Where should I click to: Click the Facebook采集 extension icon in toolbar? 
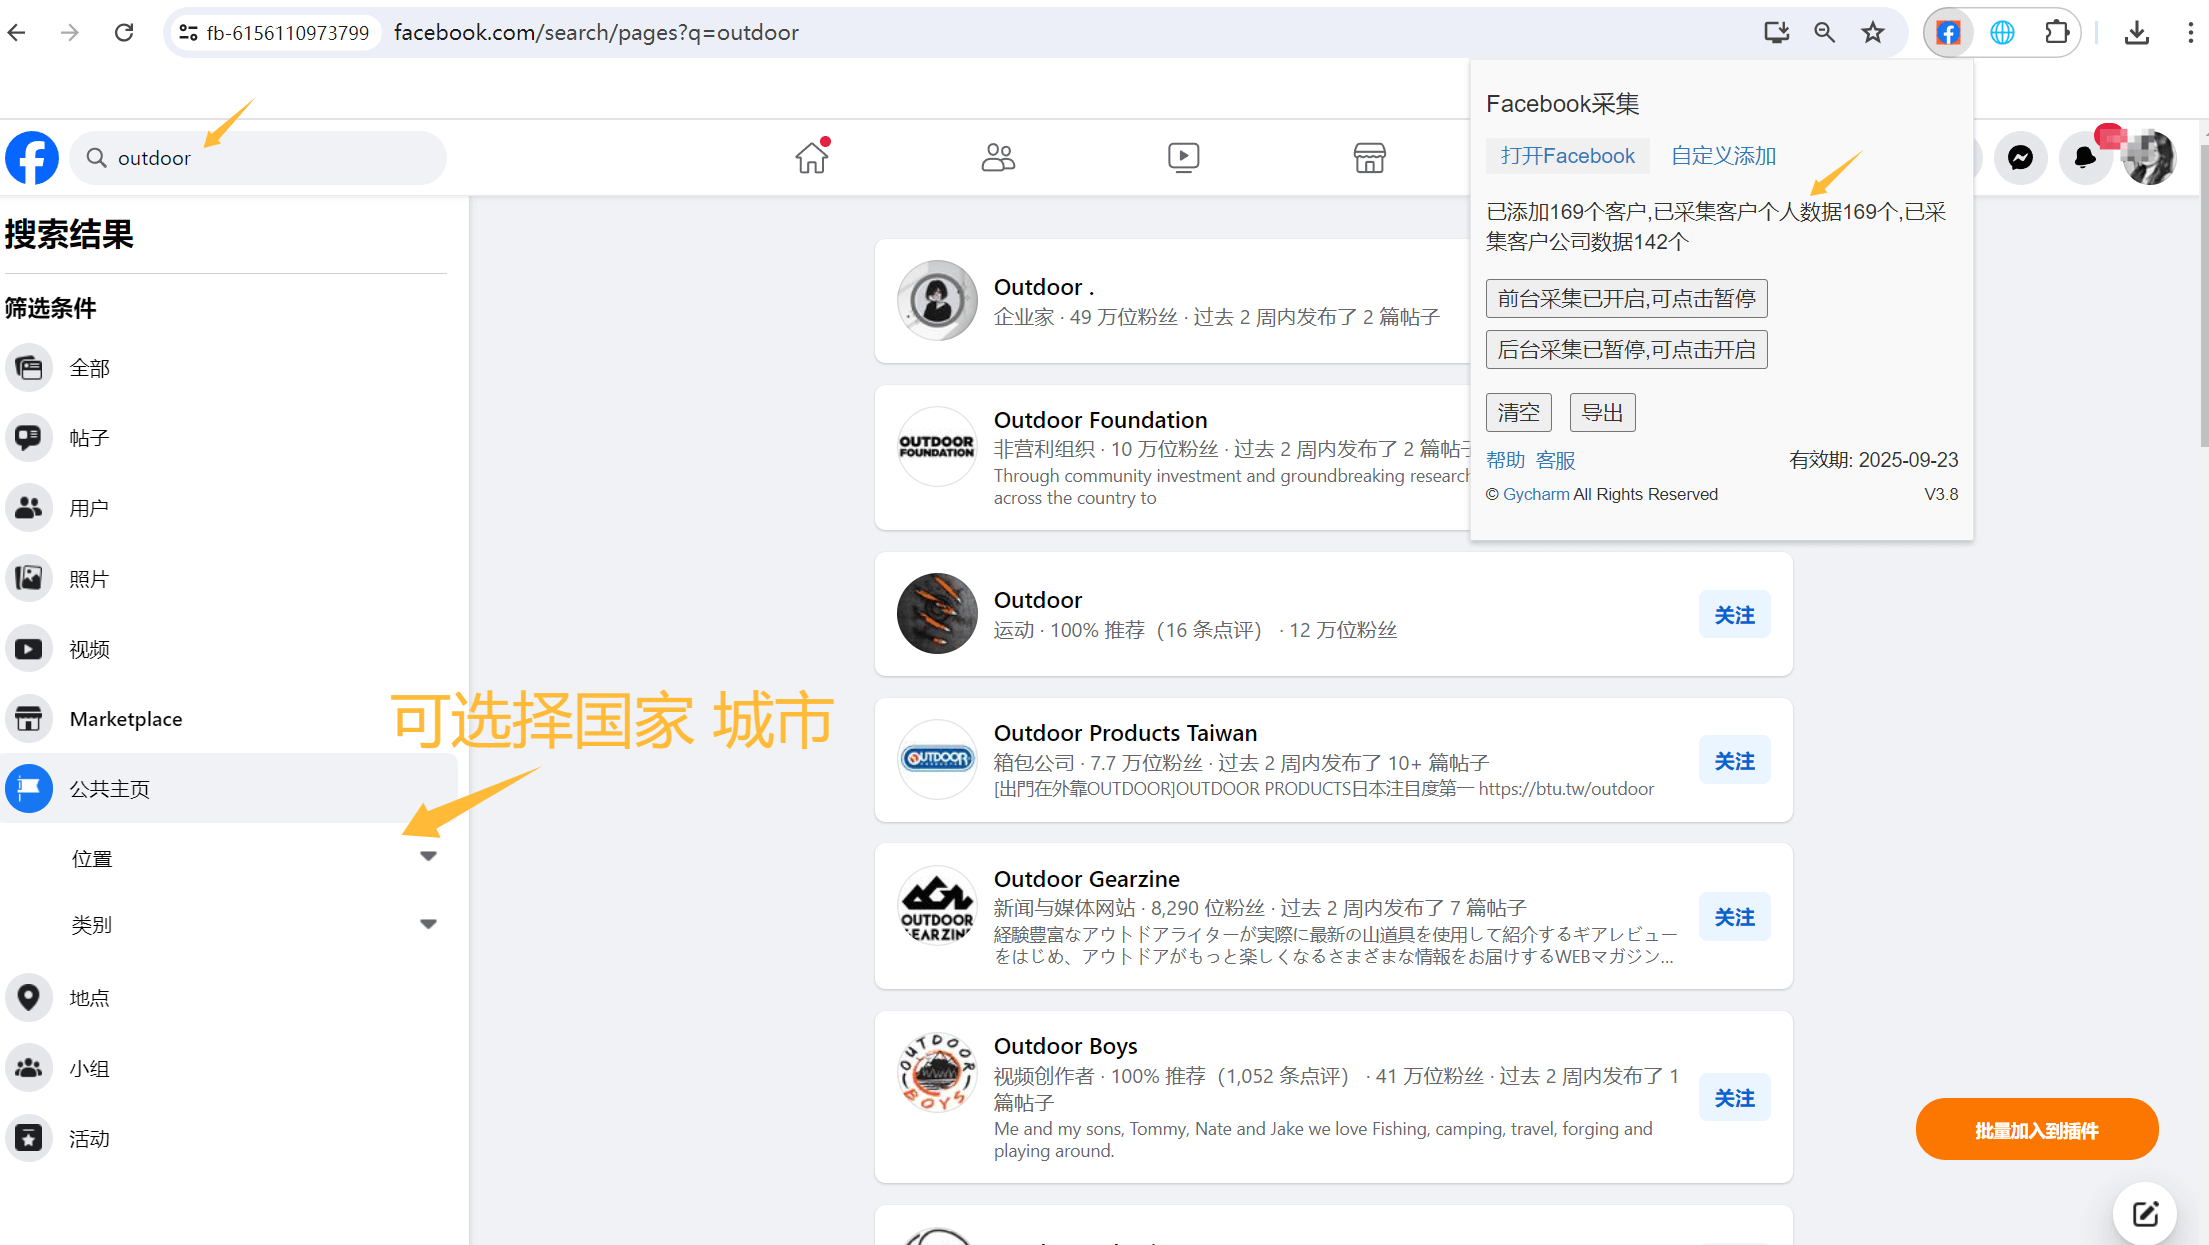pyautogui.click(x=1947, y=33)
